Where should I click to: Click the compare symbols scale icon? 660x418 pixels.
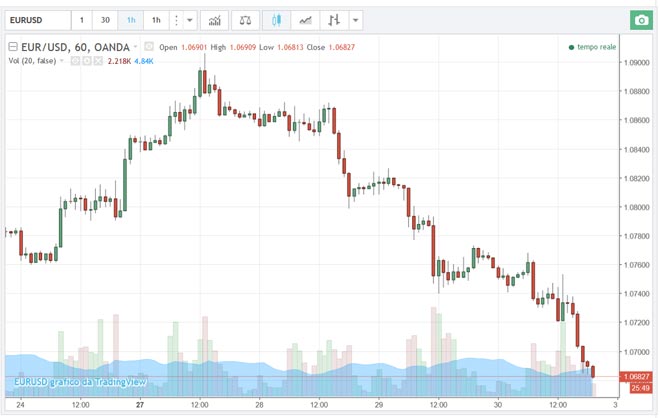[244, 20]
